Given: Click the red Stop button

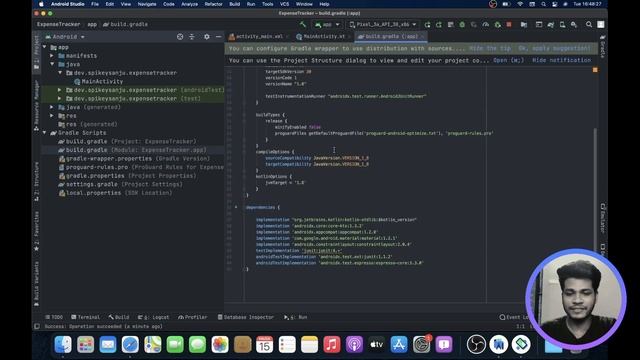Looking at the screenshot, I should 509,24.
